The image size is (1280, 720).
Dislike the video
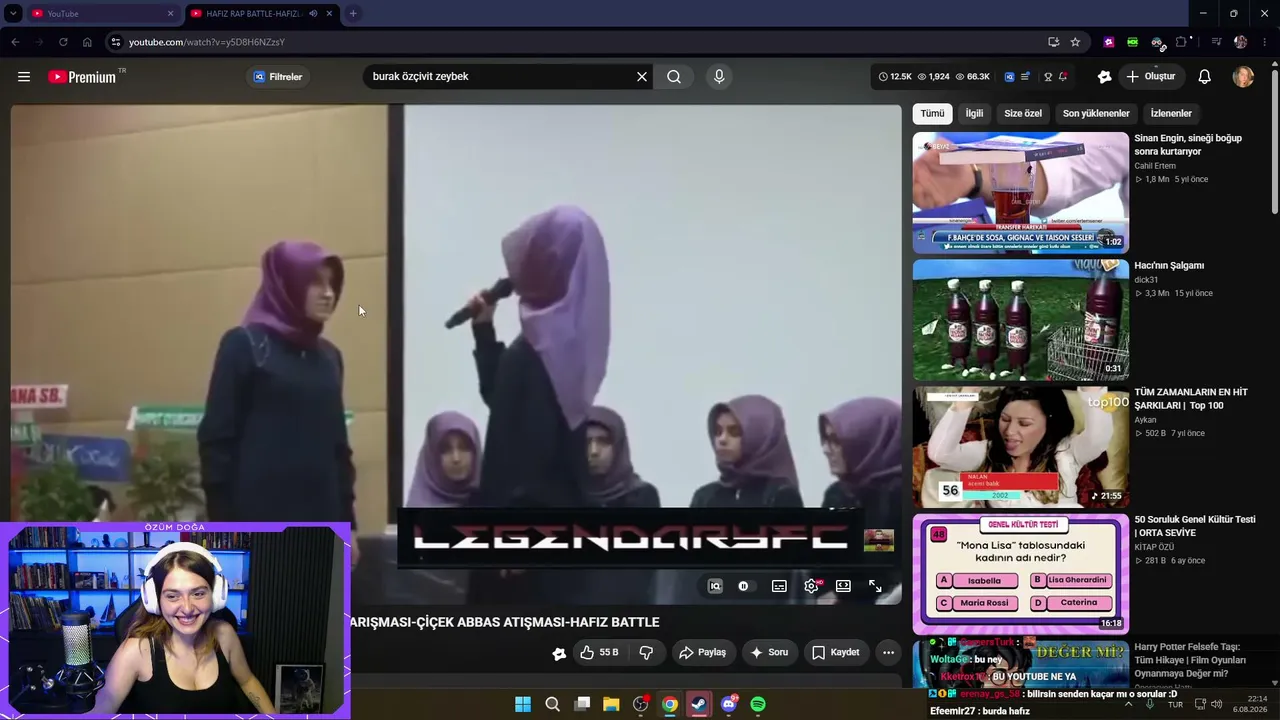[646, 653]
